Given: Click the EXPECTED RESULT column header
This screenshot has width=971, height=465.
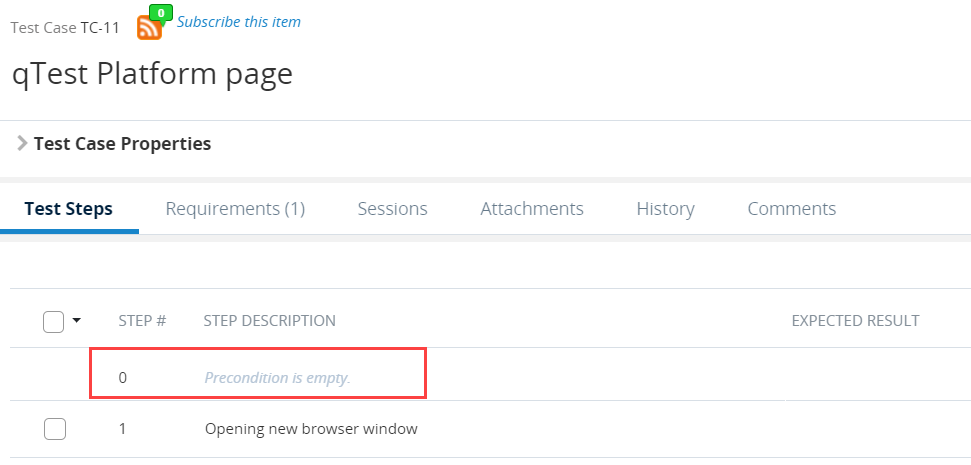Looking at the screenshot, I should click(855, 321).
